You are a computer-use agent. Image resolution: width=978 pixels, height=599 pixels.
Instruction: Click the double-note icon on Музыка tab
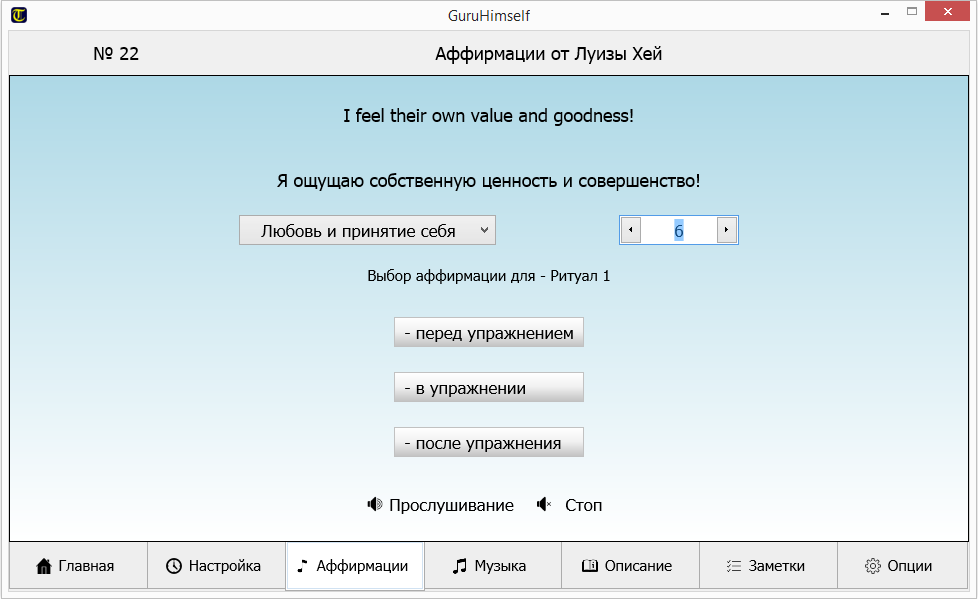tap(459, 566)
